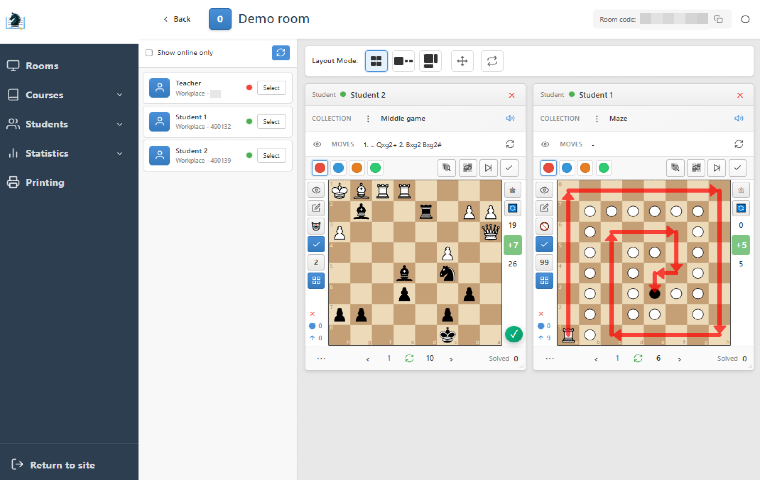The height and width of the screenshot is (480, 760).
Task: Click green checkmark badge on Student 2 board
Action: point(513,334)
